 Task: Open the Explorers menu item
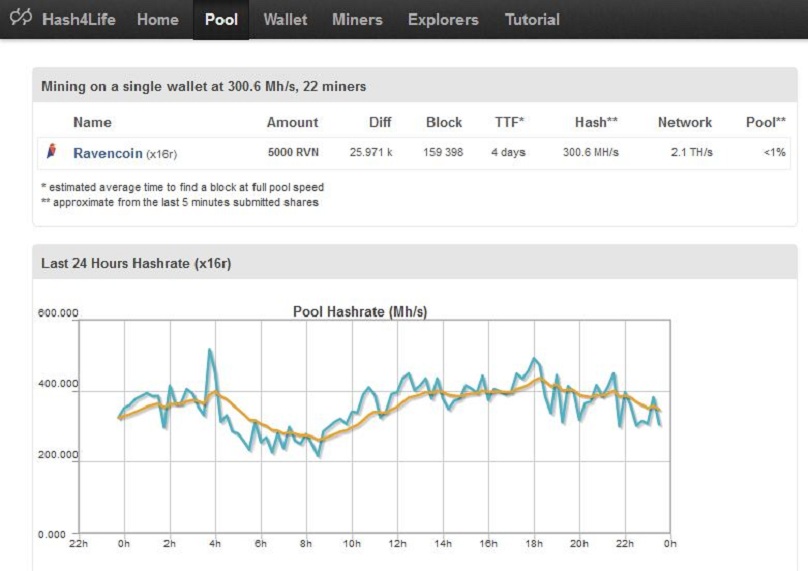tap(443, 20)
